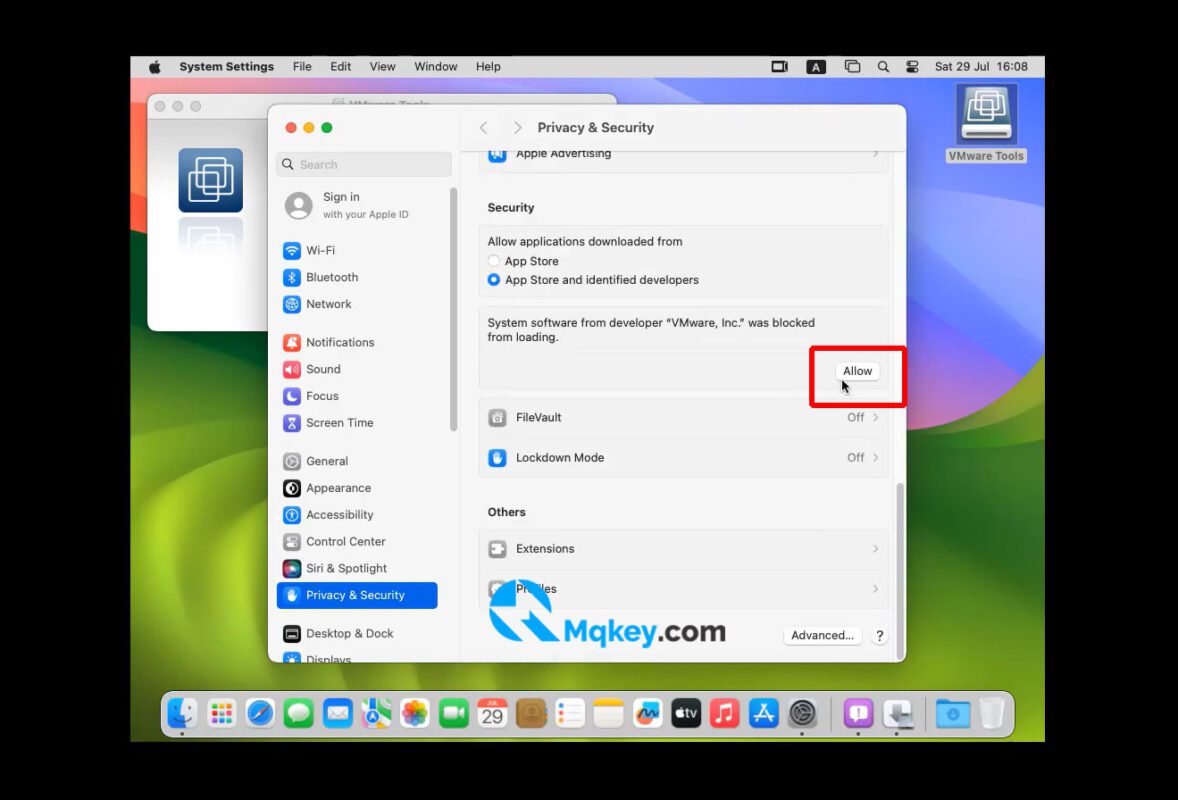Viewport: 1178px width, 800px height.
Task: Open the Apple menu
Action: click(x=155, y=67)
